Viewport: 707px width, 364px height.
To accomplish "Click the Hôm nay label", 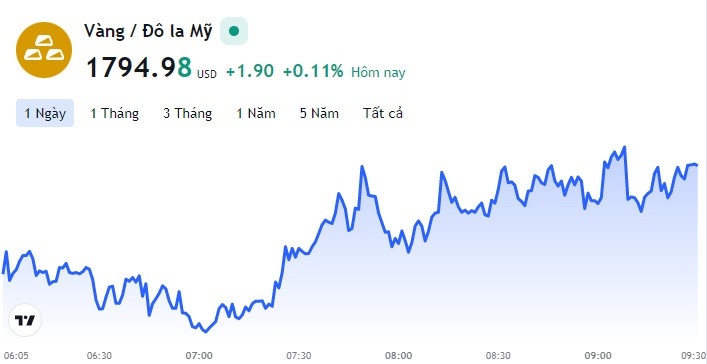I will 378,73.
